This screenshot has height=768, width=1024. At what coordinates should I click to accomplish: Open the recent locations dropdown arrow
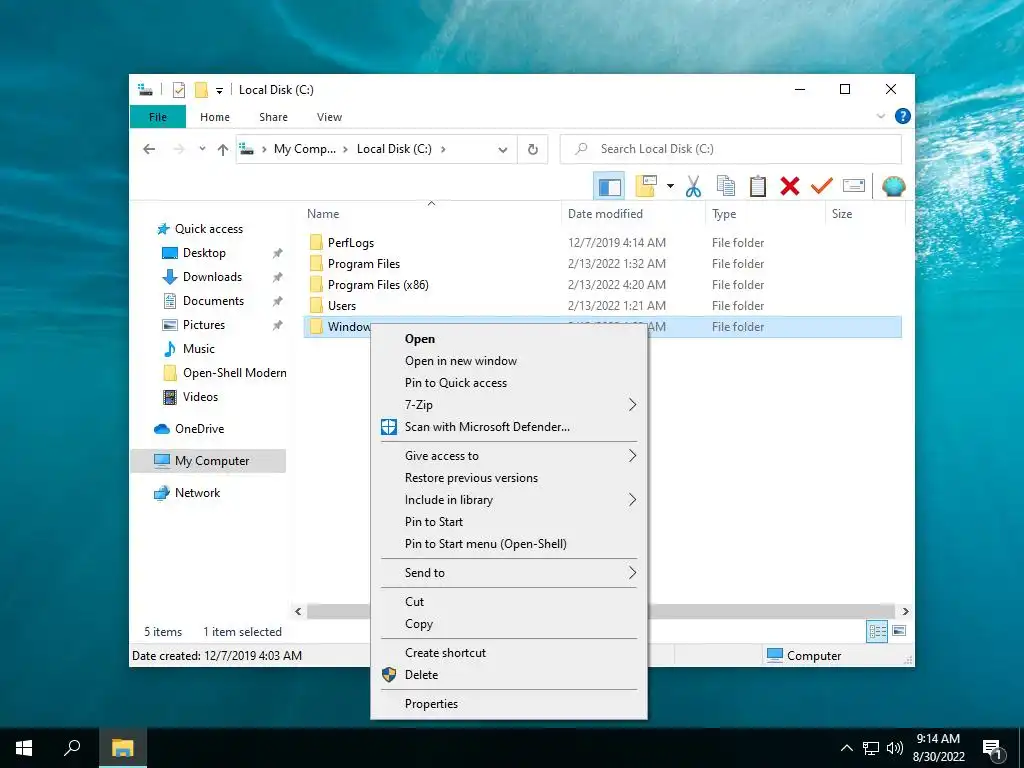(x=202, y=149)
